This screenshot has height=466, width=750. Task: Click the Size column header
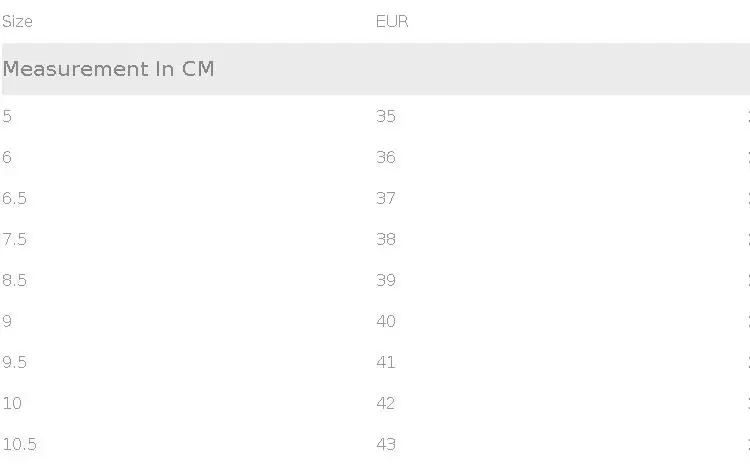click(x=17, y=21)
